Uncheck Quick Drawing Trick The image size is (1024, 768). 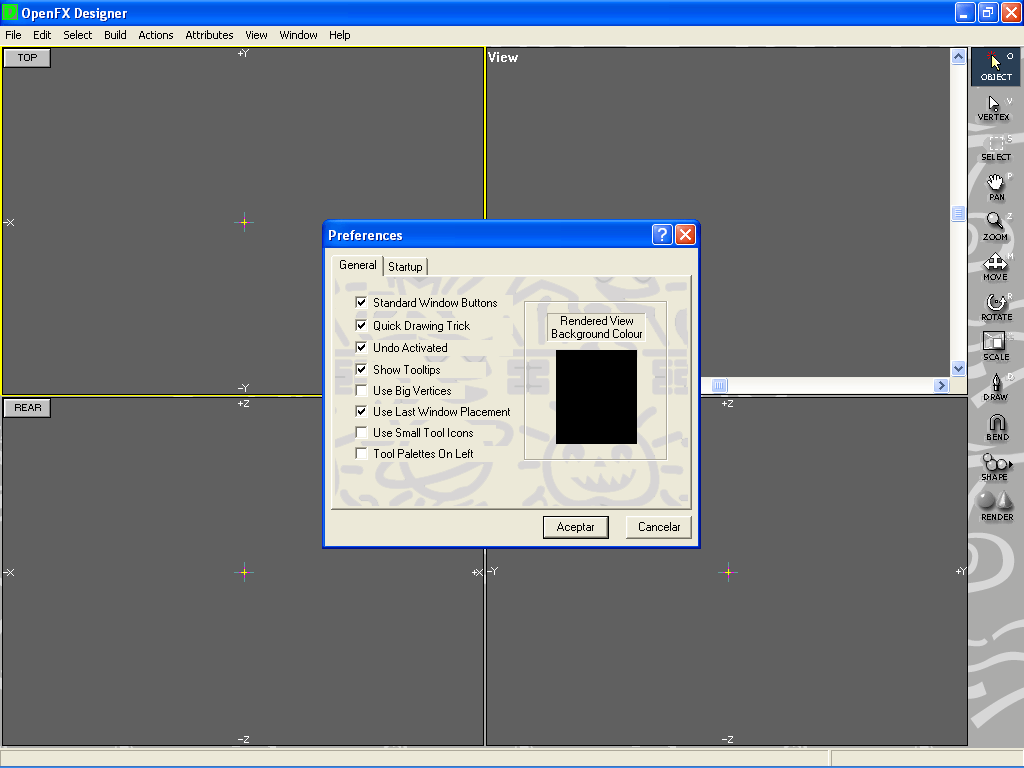pos(361,325)
